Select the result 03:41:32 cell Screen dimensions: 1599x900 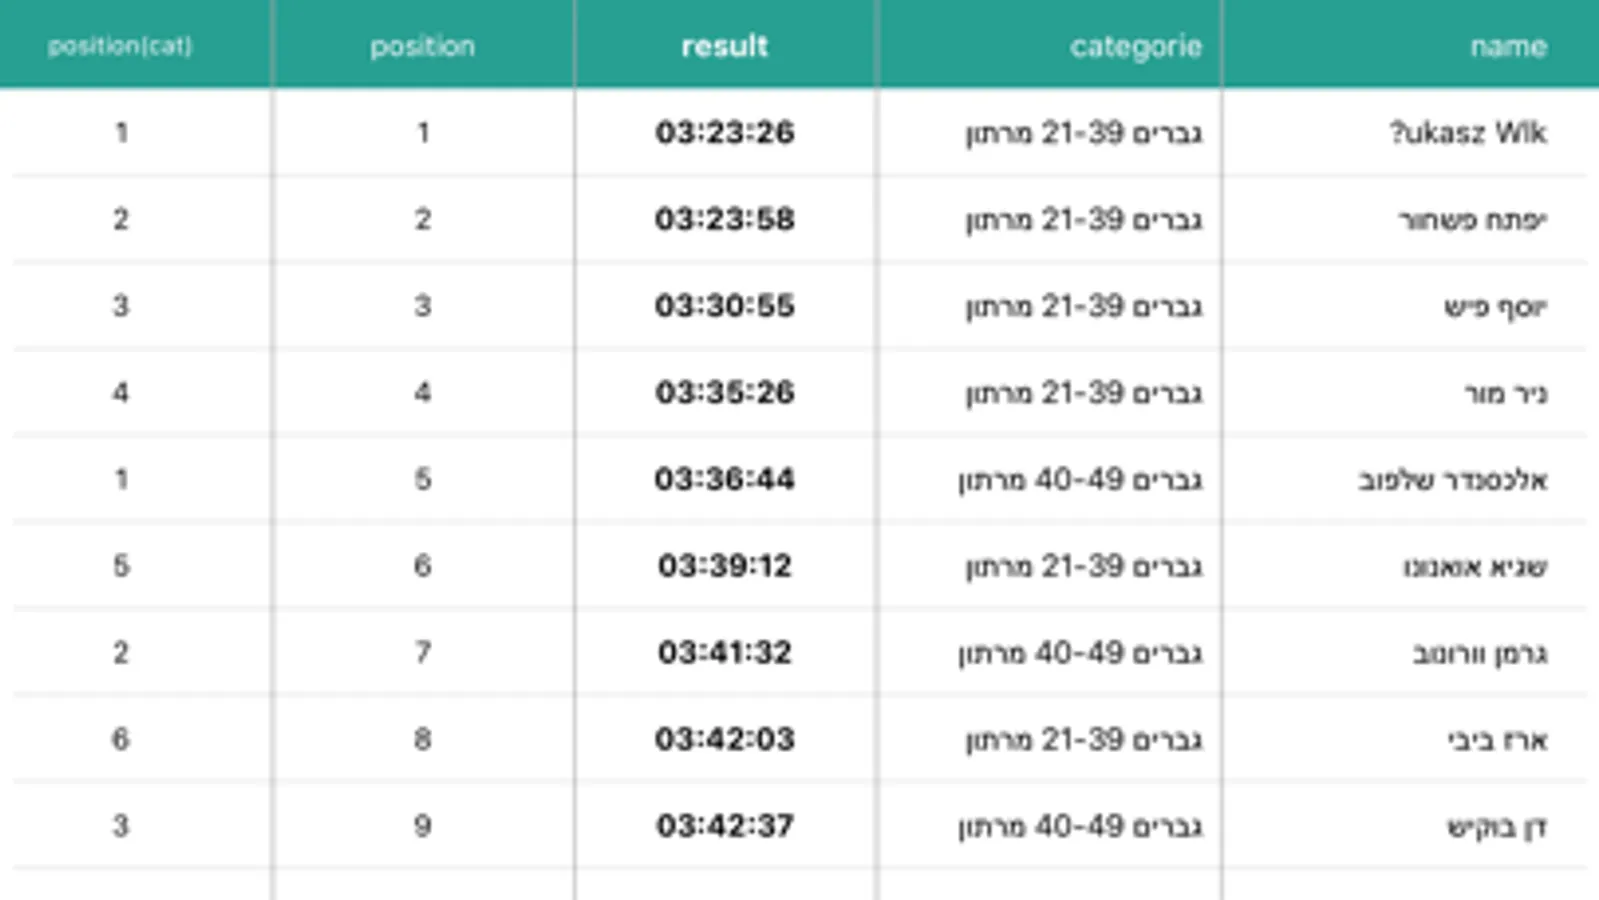pos(724,652)
